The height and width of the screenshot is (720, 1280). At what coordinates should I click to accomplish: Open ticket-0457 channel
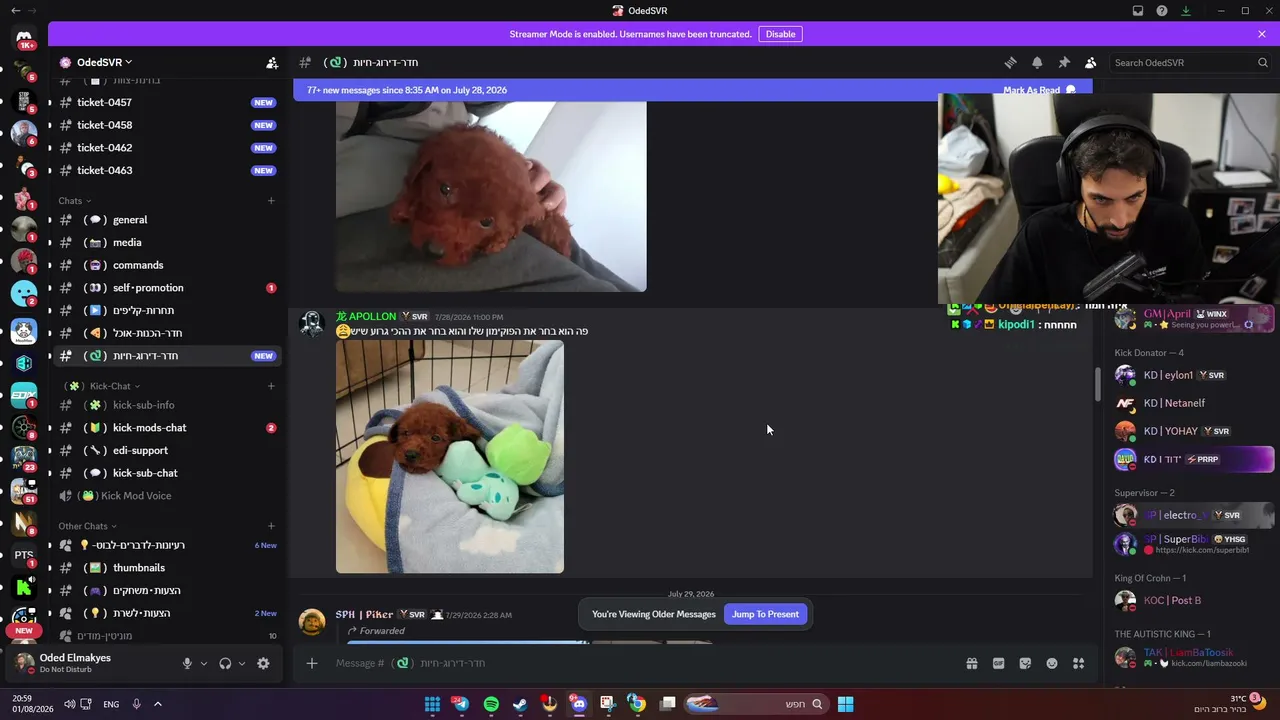[166, 102]
